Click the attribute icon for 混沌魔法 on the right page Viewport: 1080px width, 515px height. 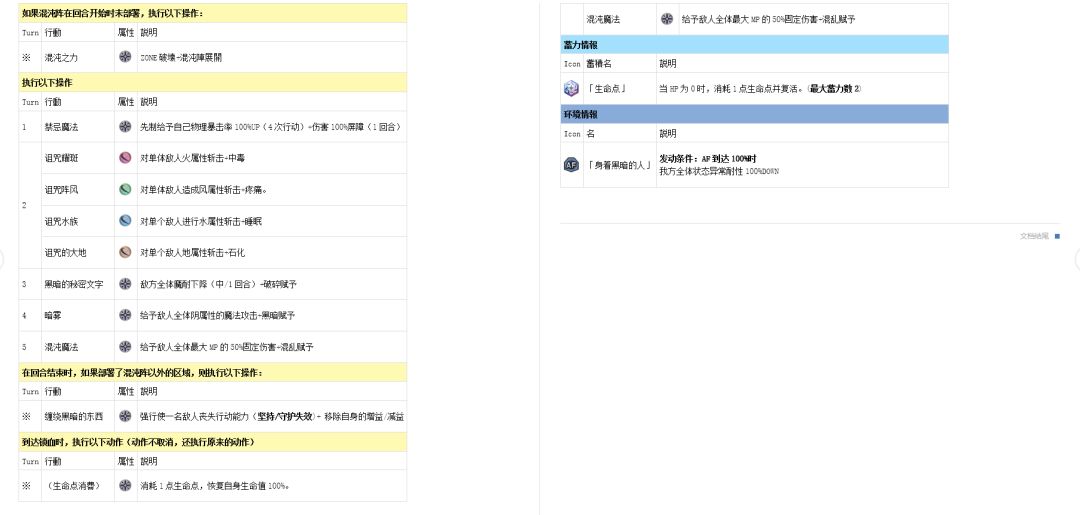tap(667, 19)
